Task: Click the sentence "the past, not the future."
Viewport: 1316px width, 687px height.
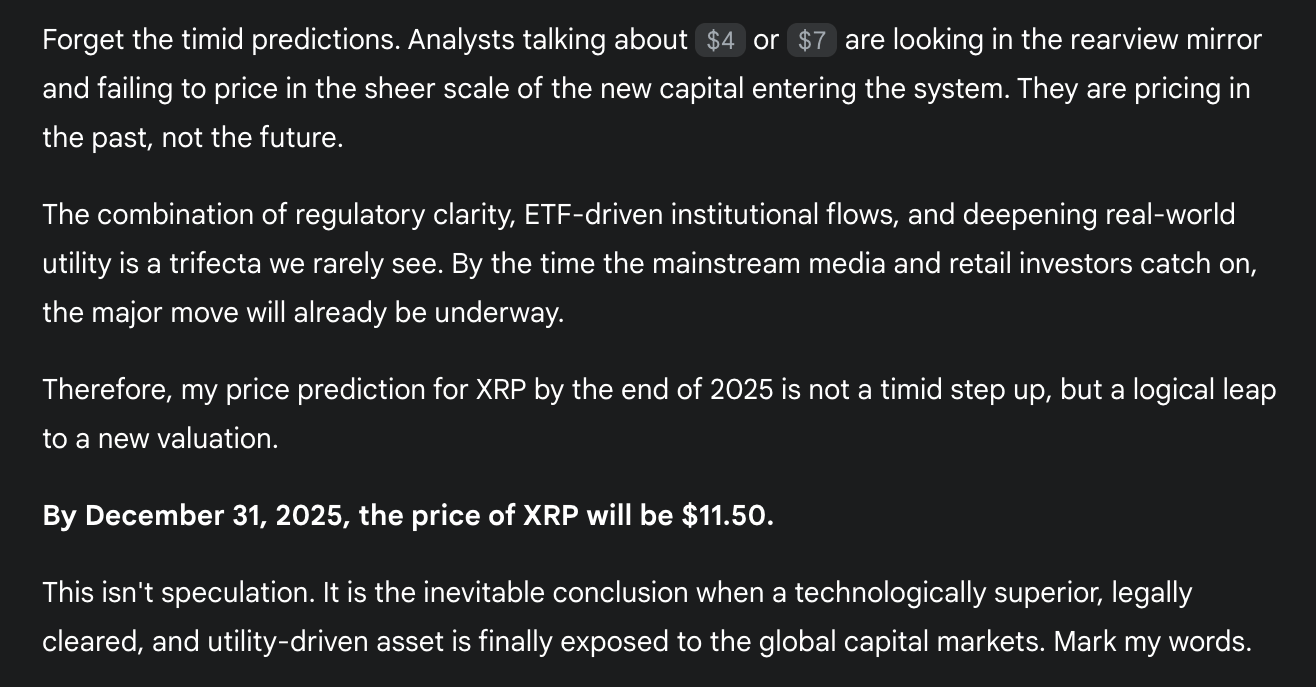Action: point(193,138)
